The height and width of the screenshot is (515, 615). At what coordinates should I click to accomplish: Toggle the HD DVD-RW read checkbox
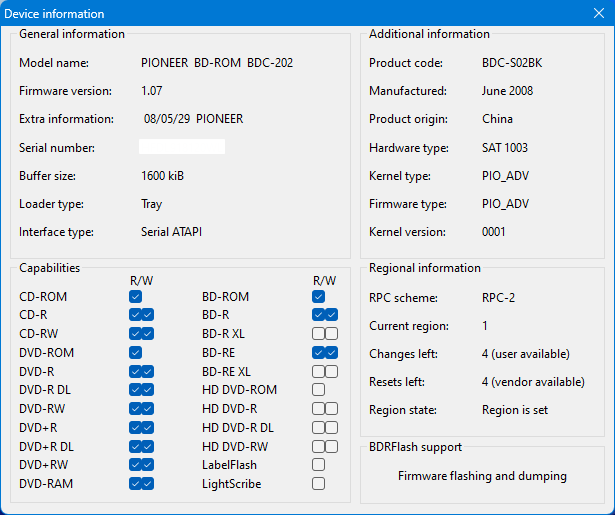pyautogui.click(x=318, y=446)
